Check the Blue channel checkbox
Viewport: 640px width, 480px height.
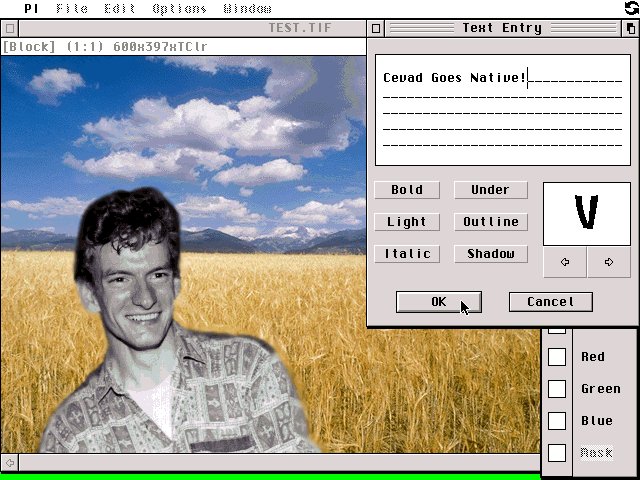click(557, 421)
